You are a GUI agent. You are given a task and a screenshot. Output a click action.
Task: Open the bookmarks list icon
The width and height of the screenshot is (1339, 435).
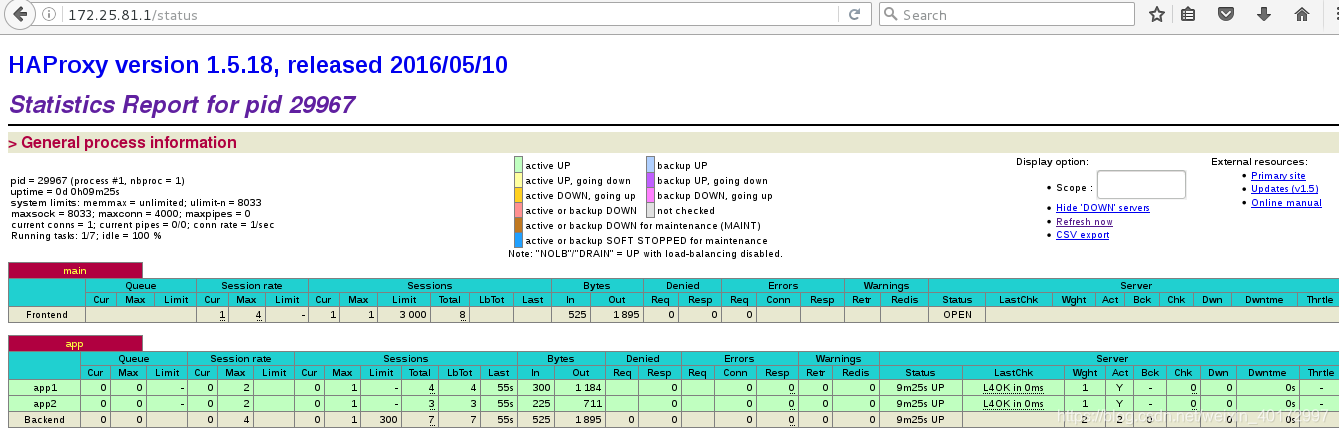pos(1188,15)
